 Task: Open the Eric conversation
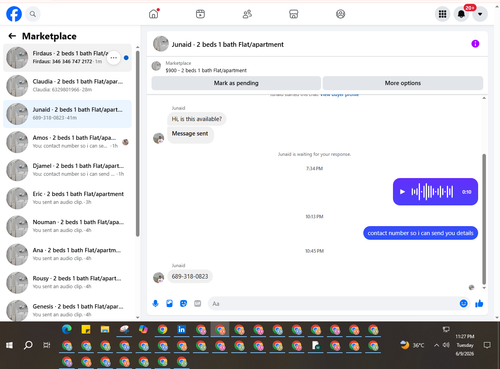[x=67, y=198]
